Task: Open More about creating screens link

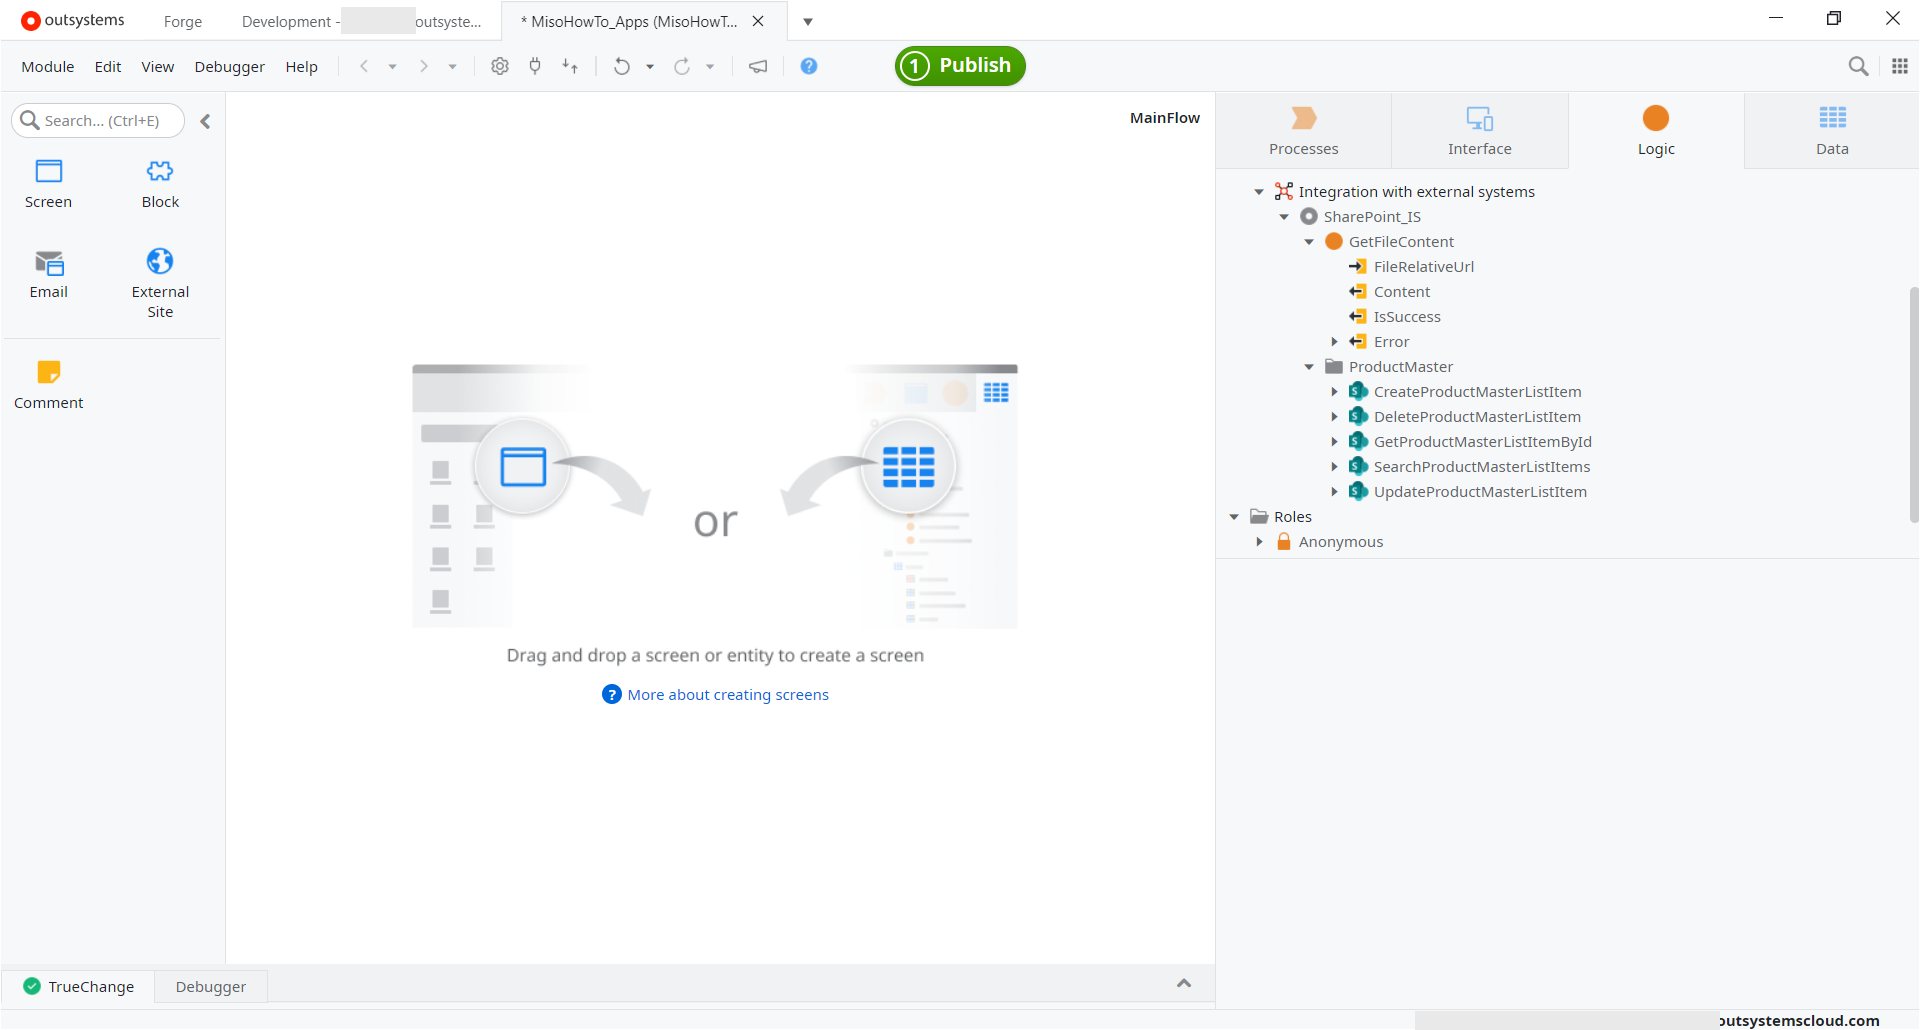Action: pyautogui.click(x=728, y=695)
